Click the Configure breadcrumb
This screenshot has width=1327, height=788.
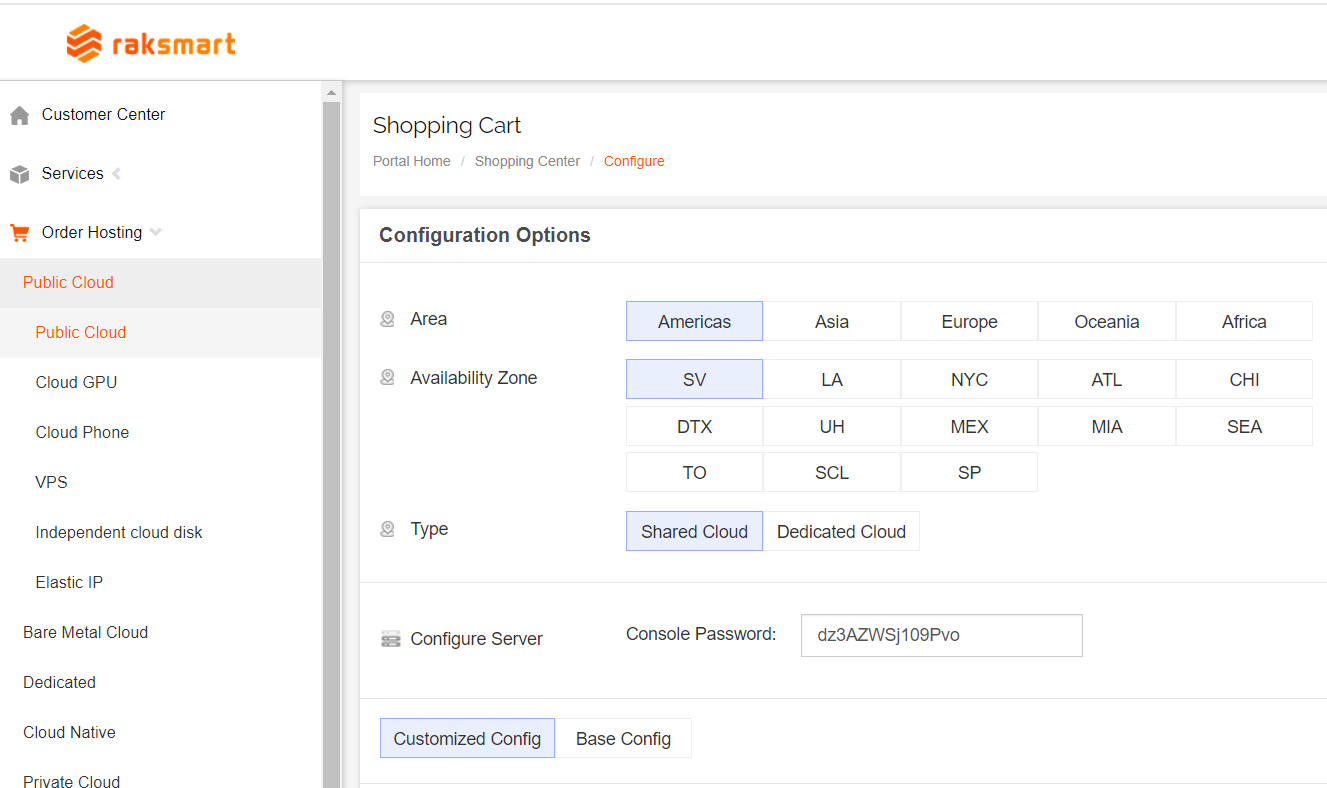pyautogui.click(x=634, y=161)
